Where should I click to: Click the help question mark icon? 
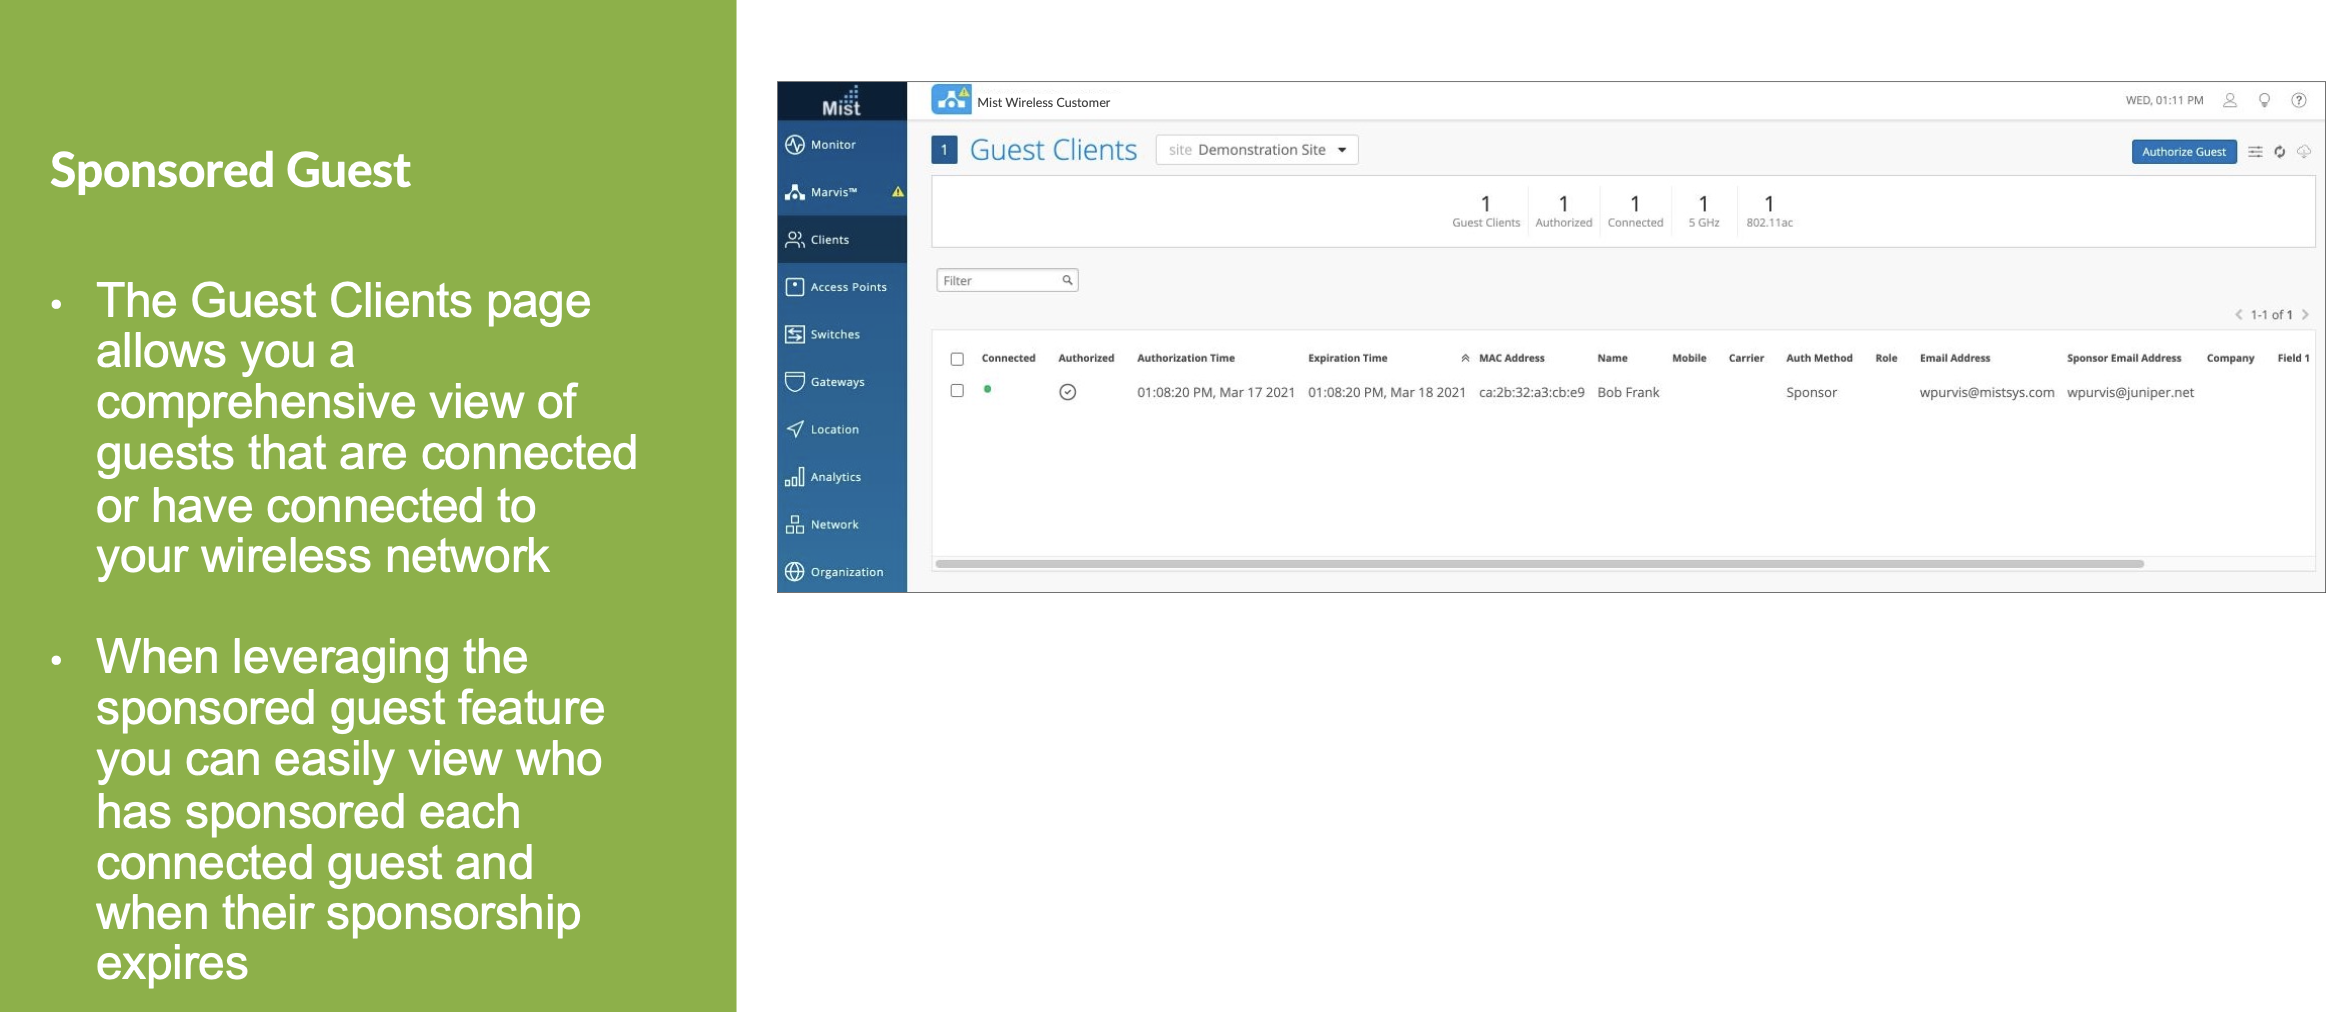click(2299, 101)
